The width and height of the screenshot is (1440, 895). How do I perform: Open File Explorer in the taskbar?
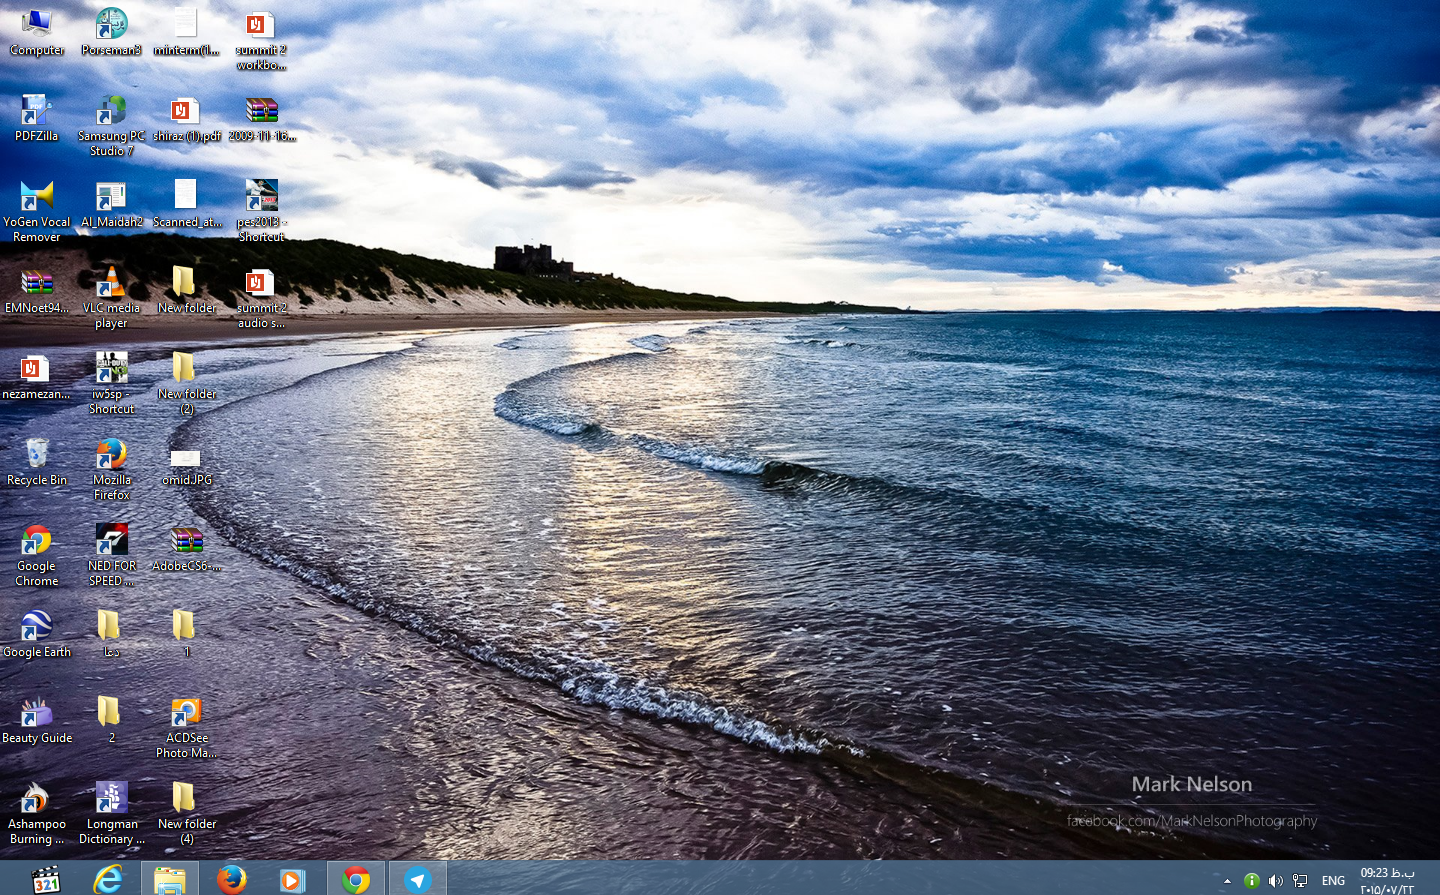coord(170,879)
